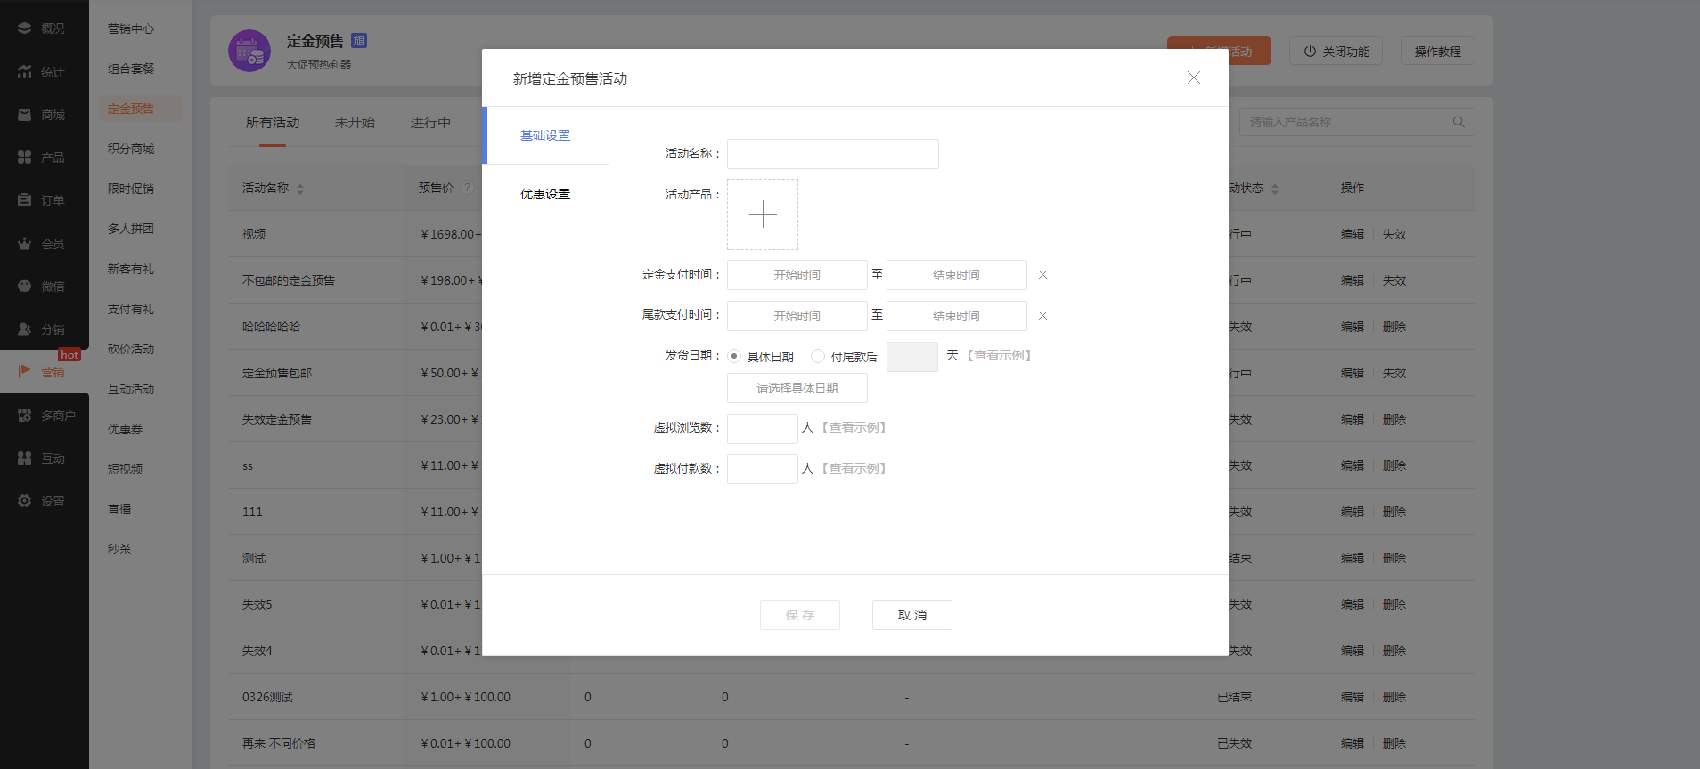Click the sort arrows beside 活动状态 column header
Image resolution: width=1700 pixels, height=769 pixels.
tap(1275, 189)
